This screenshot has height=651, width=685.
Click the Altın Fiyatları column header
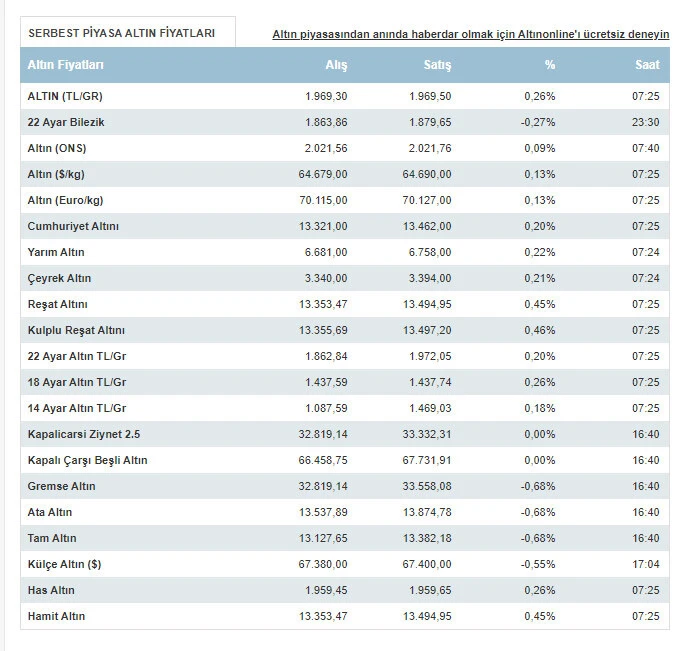click(66, 65)
